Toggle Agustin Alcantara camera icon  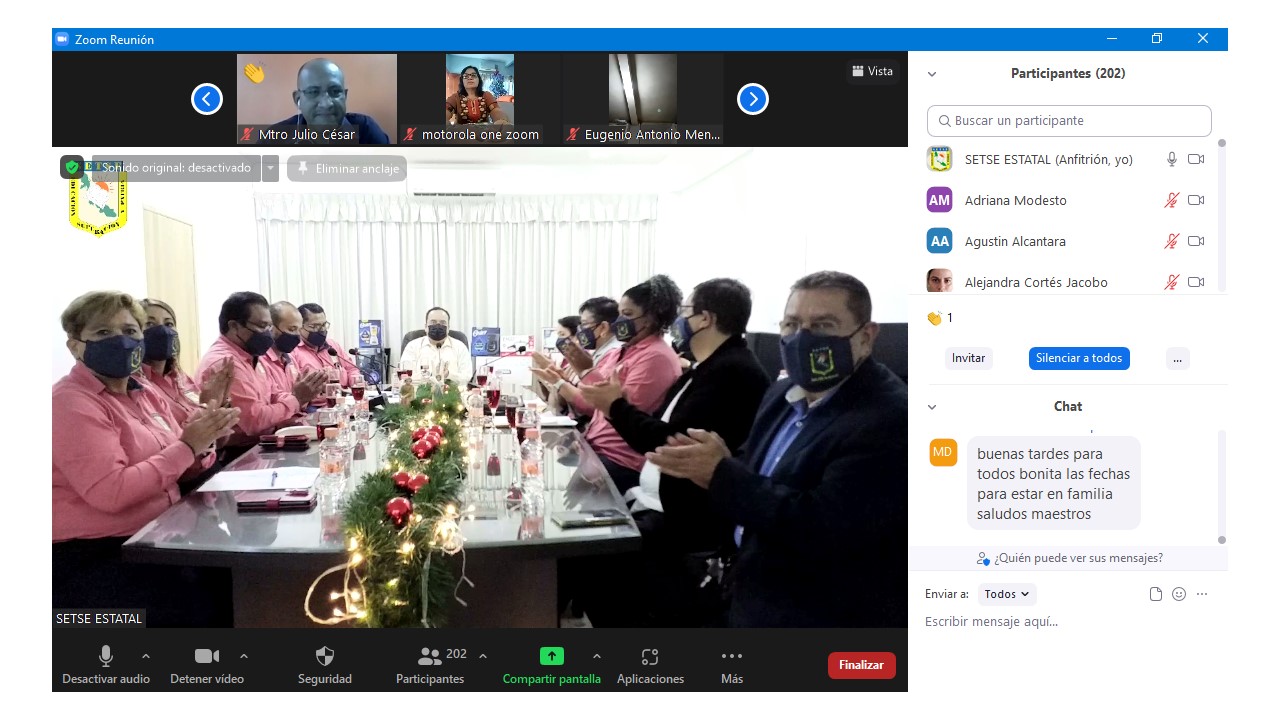point(1196,241)
